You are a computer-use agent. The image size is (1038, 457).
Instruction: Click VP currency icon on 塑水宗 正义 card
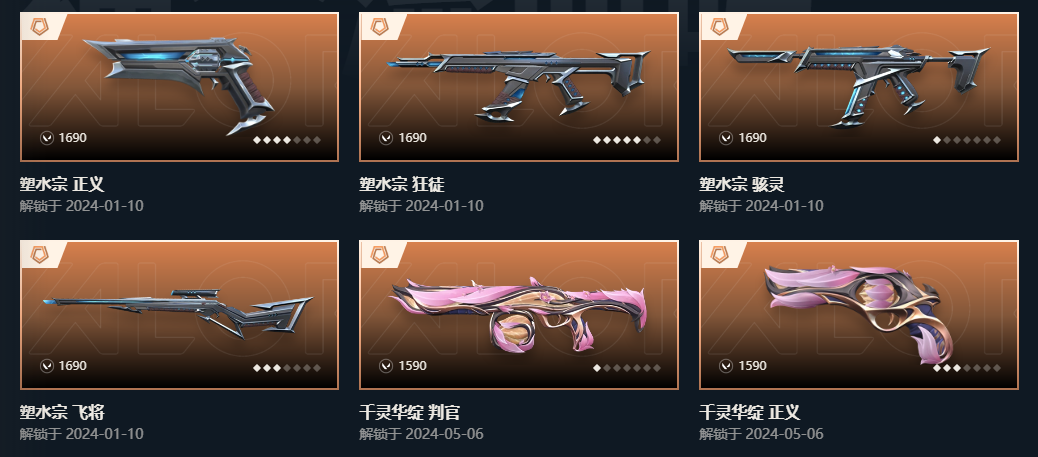[46, 138]
